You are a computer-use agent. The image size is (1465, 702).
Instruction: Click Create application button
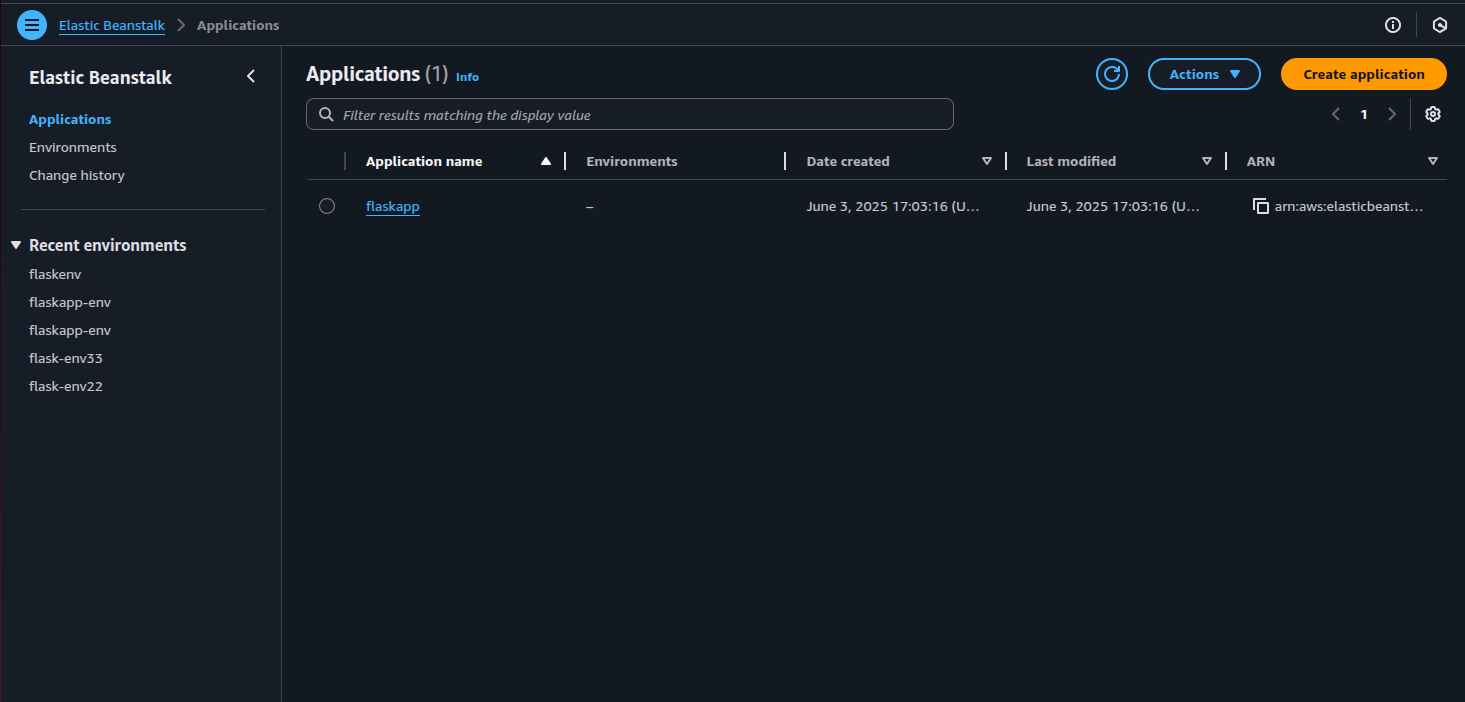[x=1364, y=74]
